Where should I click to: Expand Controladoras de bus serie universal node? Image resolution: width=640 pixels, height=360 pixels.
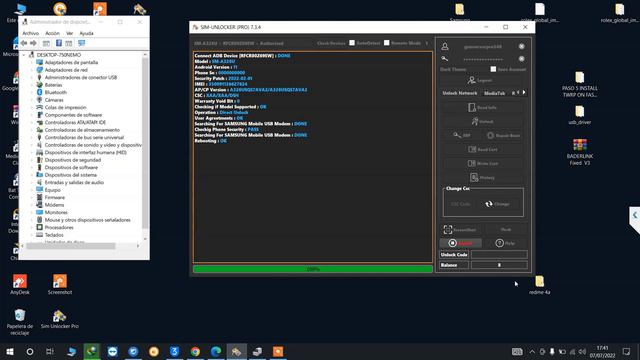[32, 138]
